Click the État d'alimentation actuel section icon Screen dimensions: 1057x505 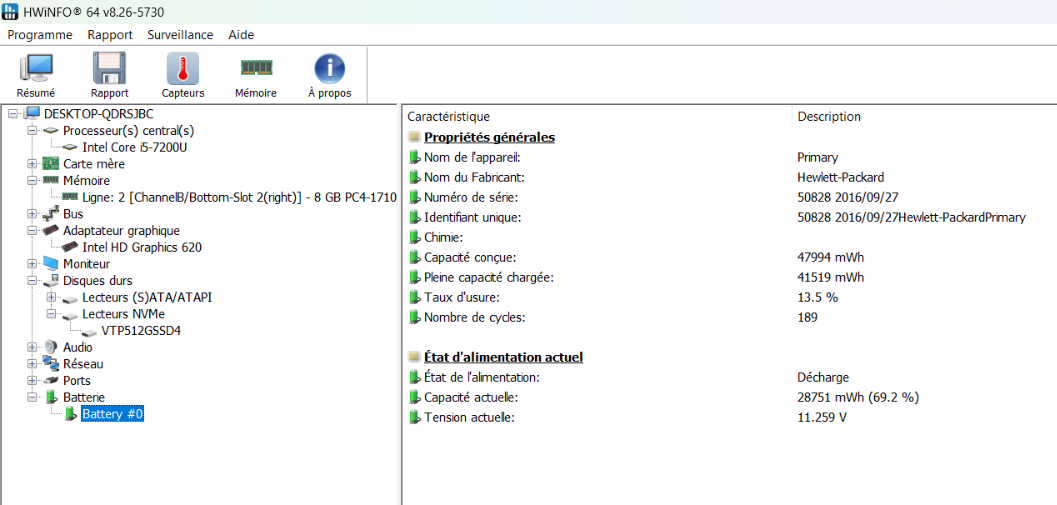(x=414, y=357)
